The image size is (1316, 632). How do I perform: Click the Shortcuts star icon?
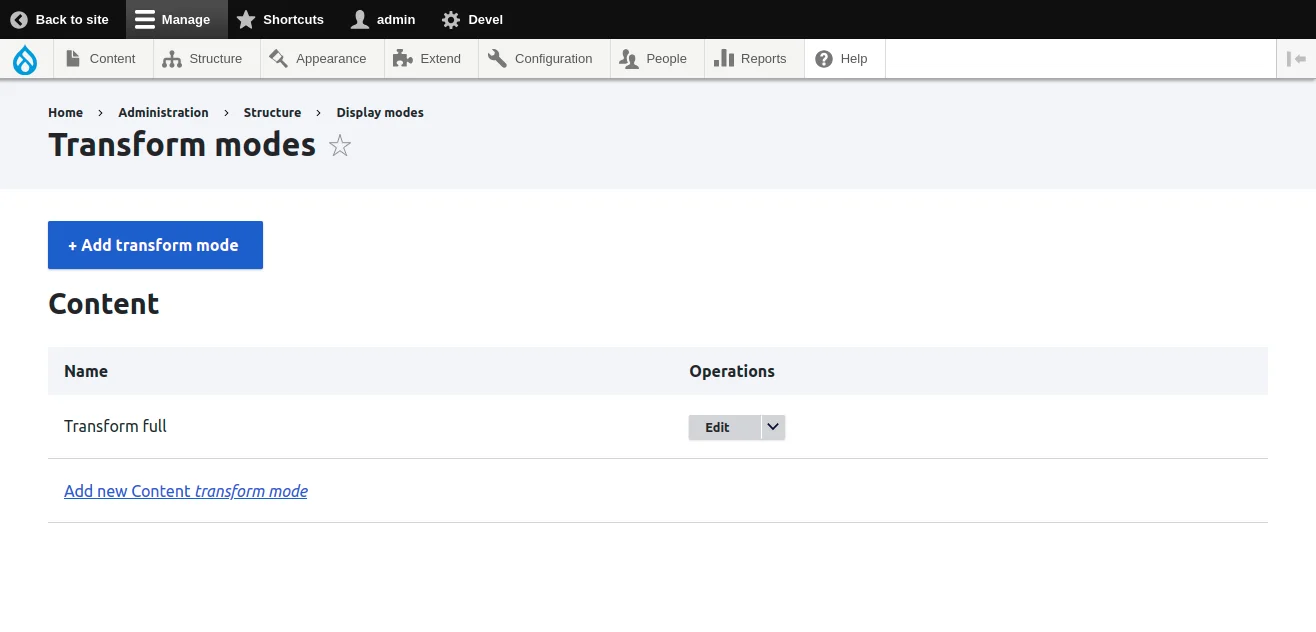246,19
